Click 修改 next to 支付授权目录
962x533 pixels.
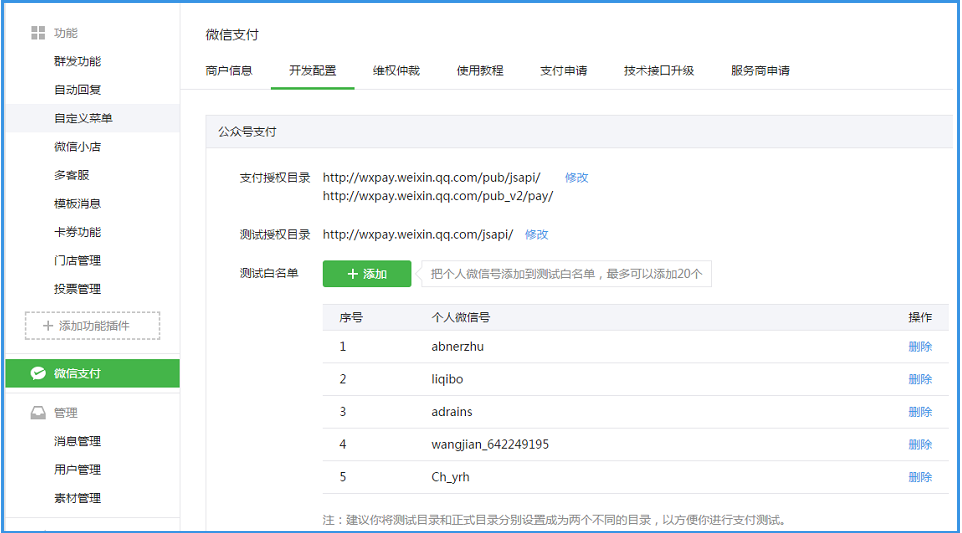coord(577,177)
